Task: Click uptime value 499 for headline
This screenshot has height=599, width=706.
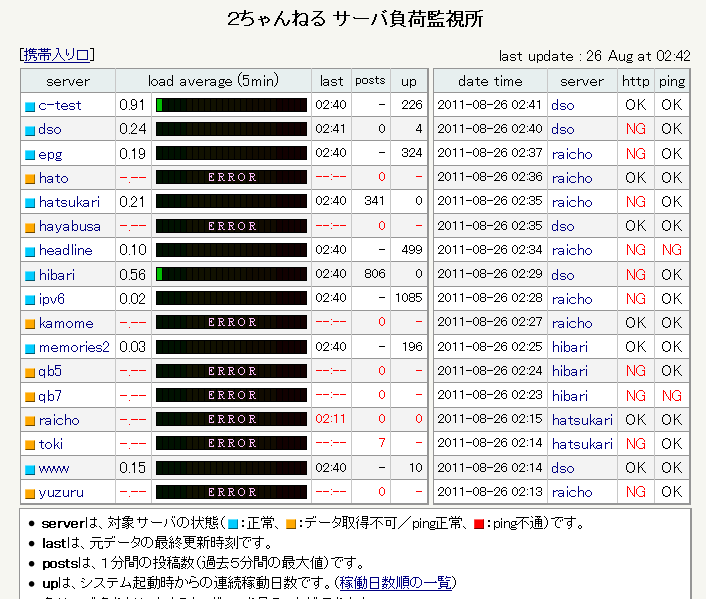Action: [412, 250]
